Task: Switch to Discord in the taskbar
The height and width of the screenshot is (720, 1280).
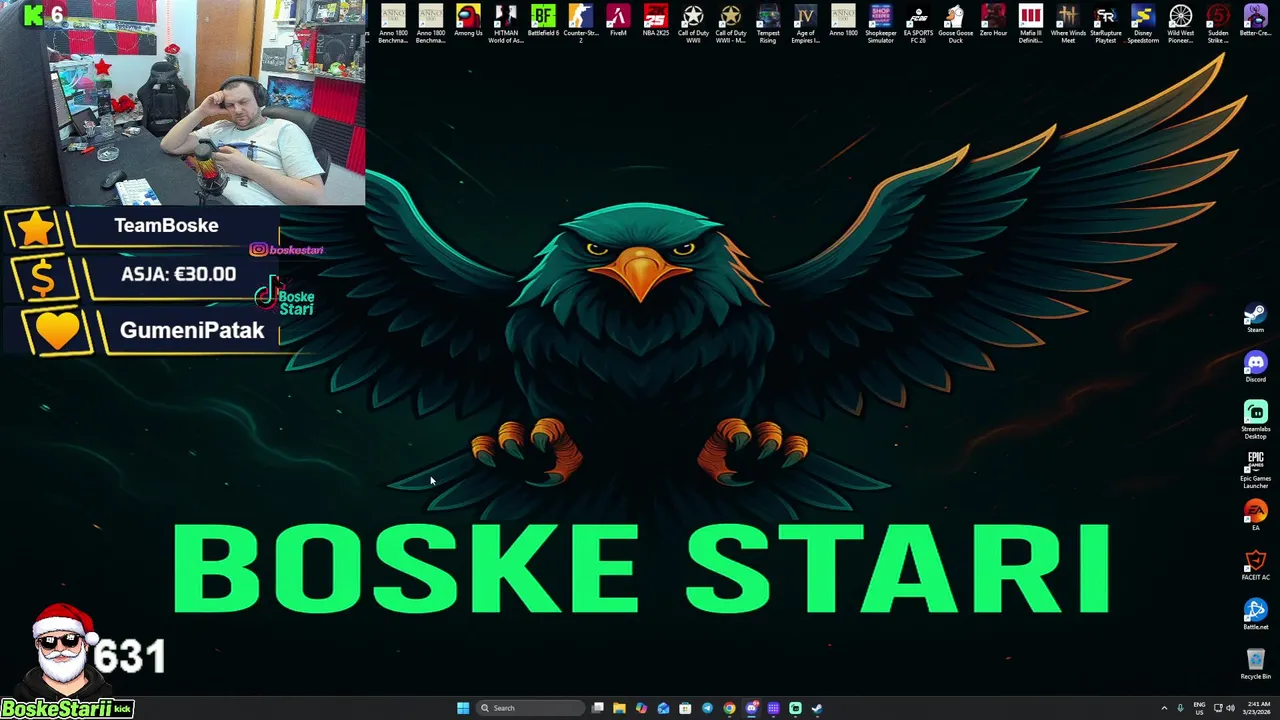Action: (x=752, y=708)
